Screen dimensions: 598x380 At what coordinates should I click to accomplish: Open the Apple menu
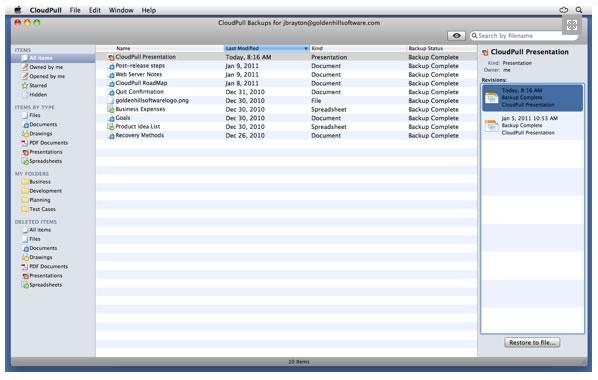click(18, 10)
